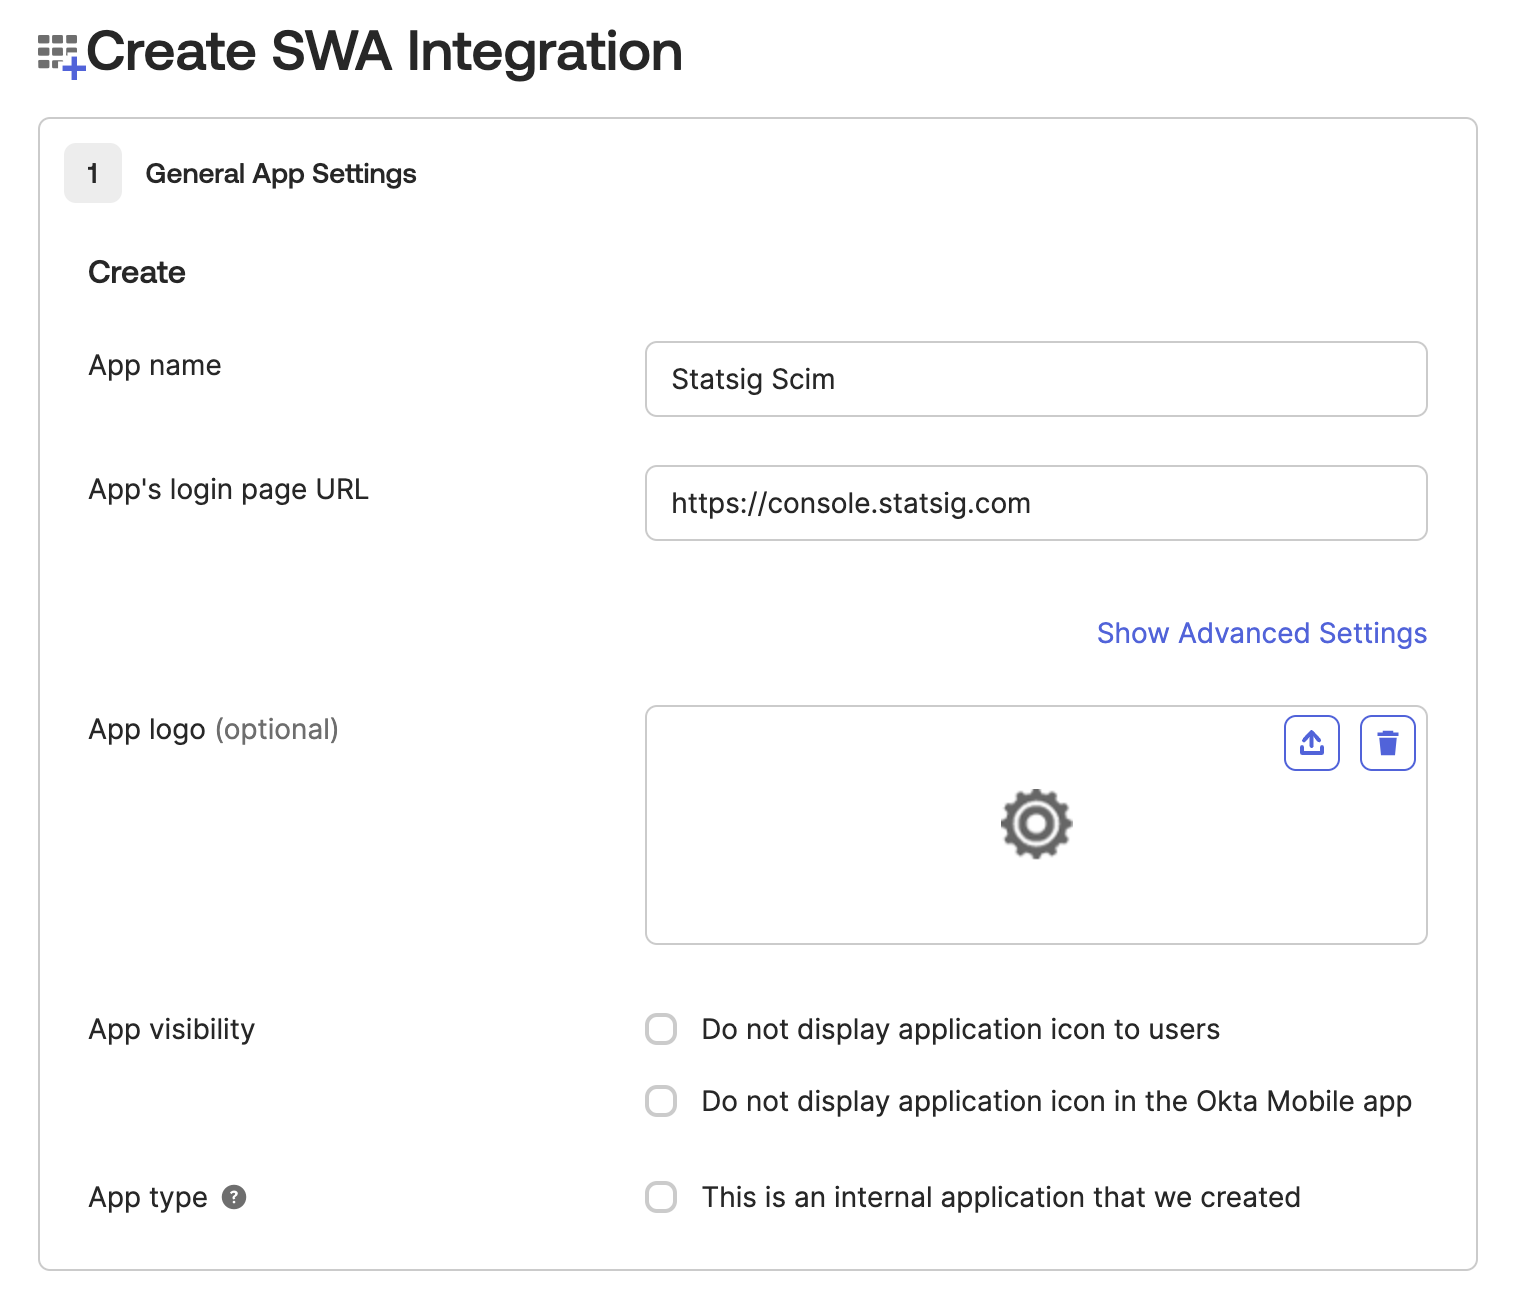Click the App logo (optional) label
The height and width of the screenshot is (1308, 1514).
pos(213,729)
